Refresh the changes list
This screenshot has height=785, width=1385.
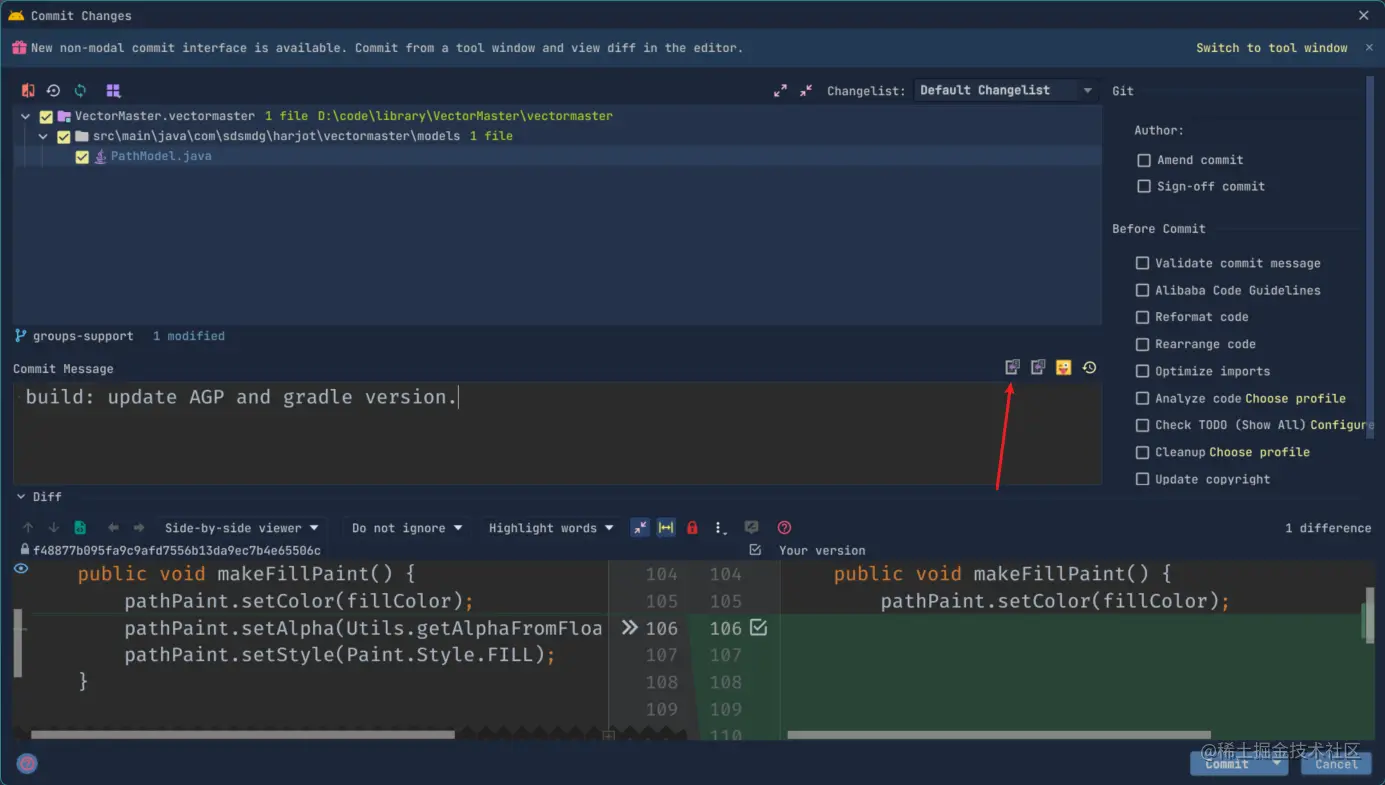coord(80,90)
